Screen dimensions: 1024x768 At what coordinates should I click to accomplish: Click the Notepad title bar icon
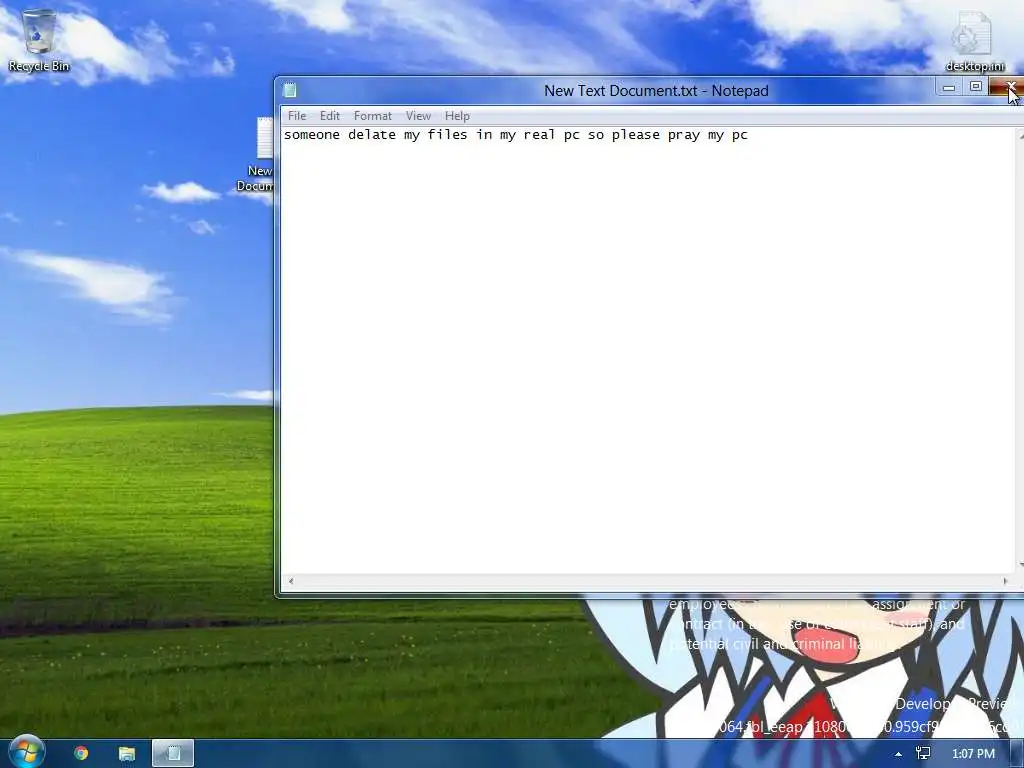pos(290,90)
